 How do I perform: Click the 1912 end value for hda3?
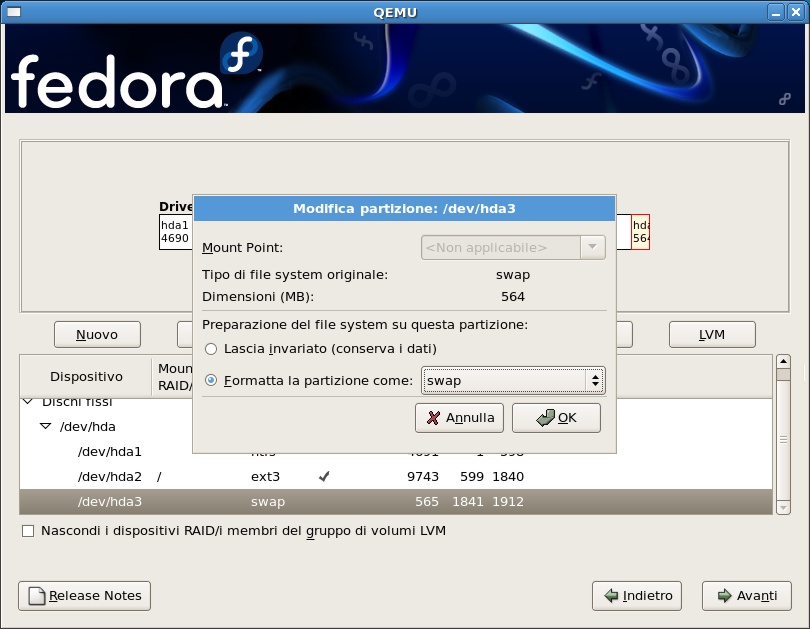[x=508, y=501]
